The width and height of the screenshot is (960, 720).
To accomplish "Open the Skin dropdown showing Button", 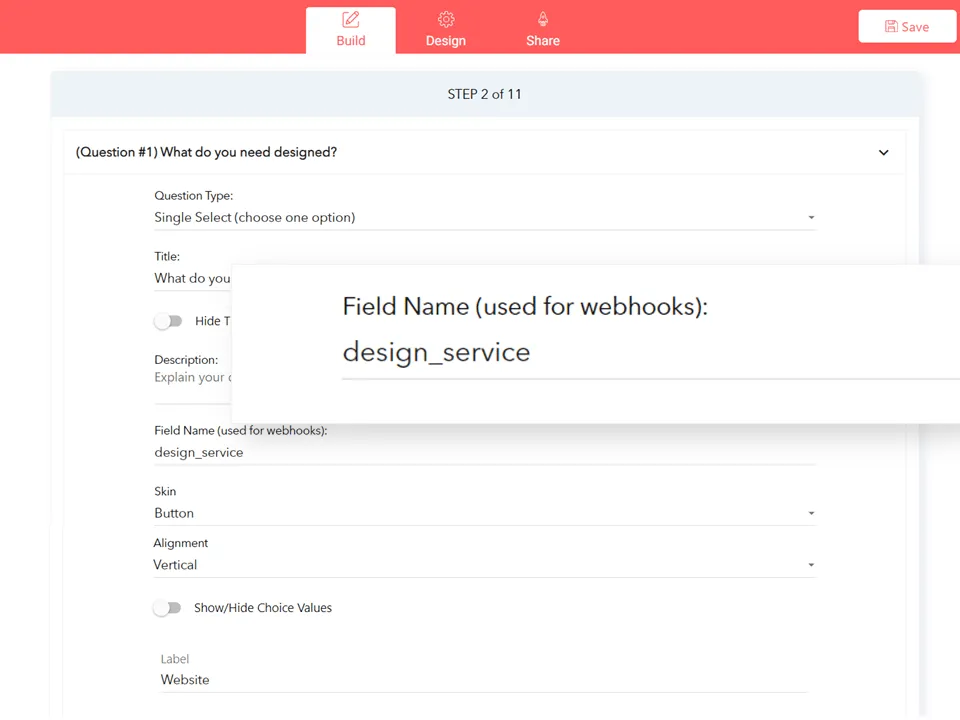I will [484, 513].
